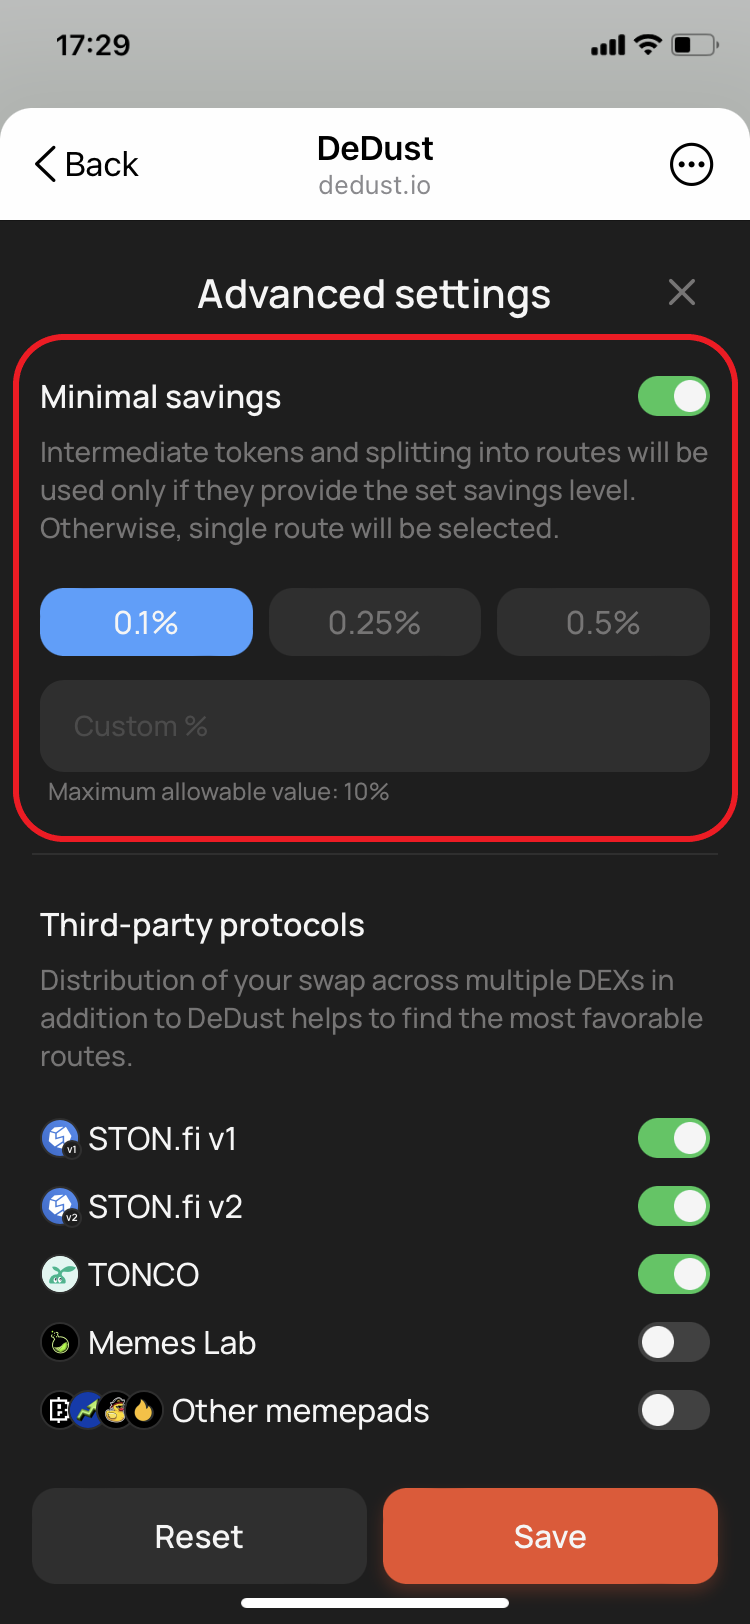750x1624 pixels.
Task: Close the Advanced settings panel
Action: tap(682, 293)
